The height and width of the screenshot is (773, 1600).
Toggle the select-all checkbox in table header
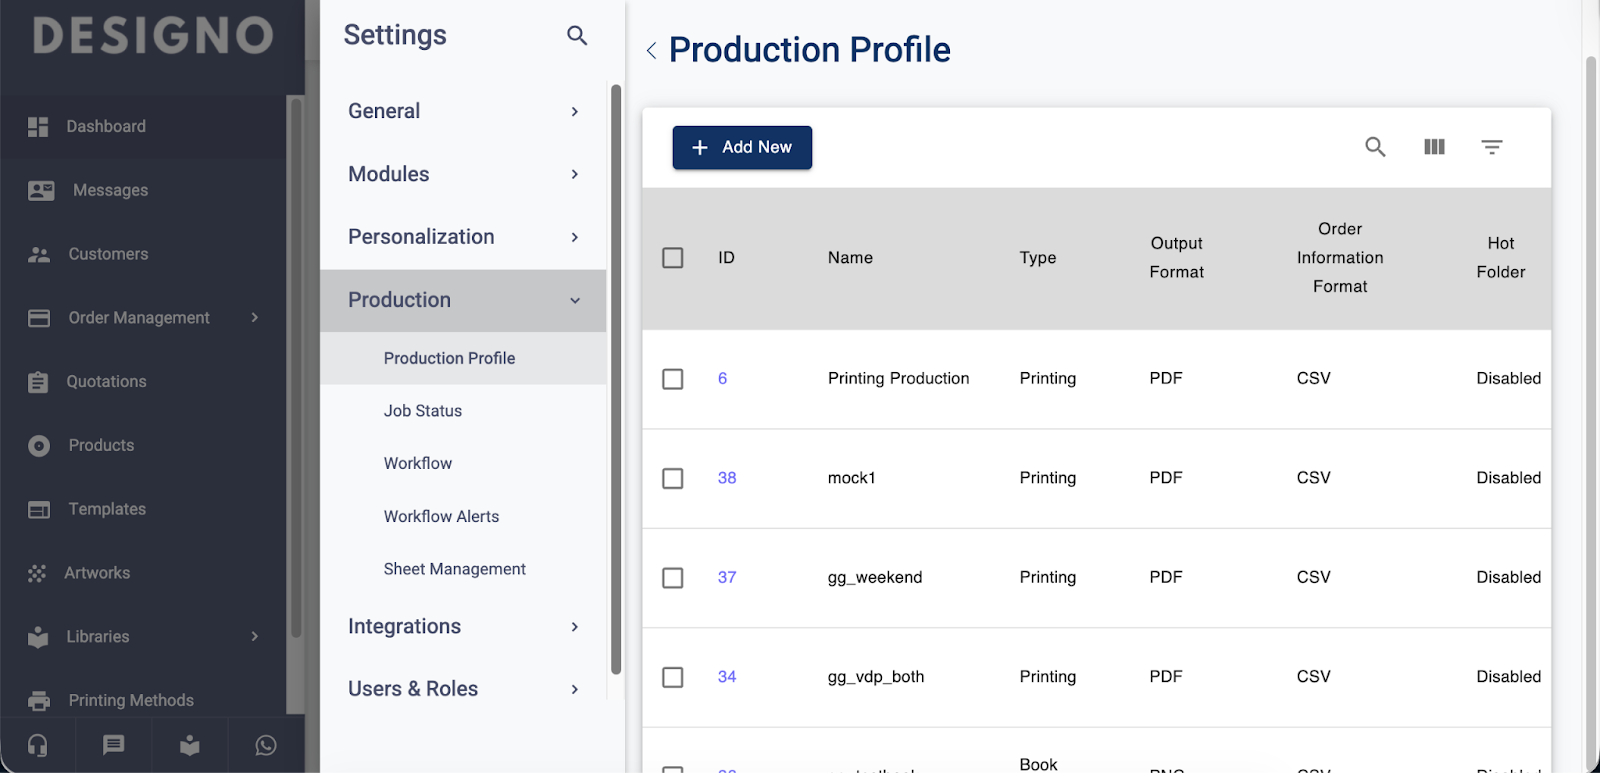click(673, 258)
